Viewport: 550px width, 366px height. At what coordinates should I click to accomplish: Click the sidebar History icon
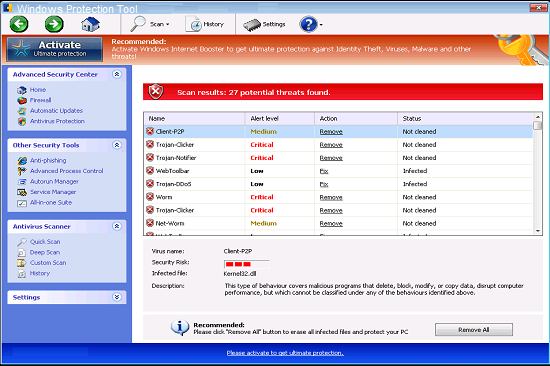click(x=22, y=274)
